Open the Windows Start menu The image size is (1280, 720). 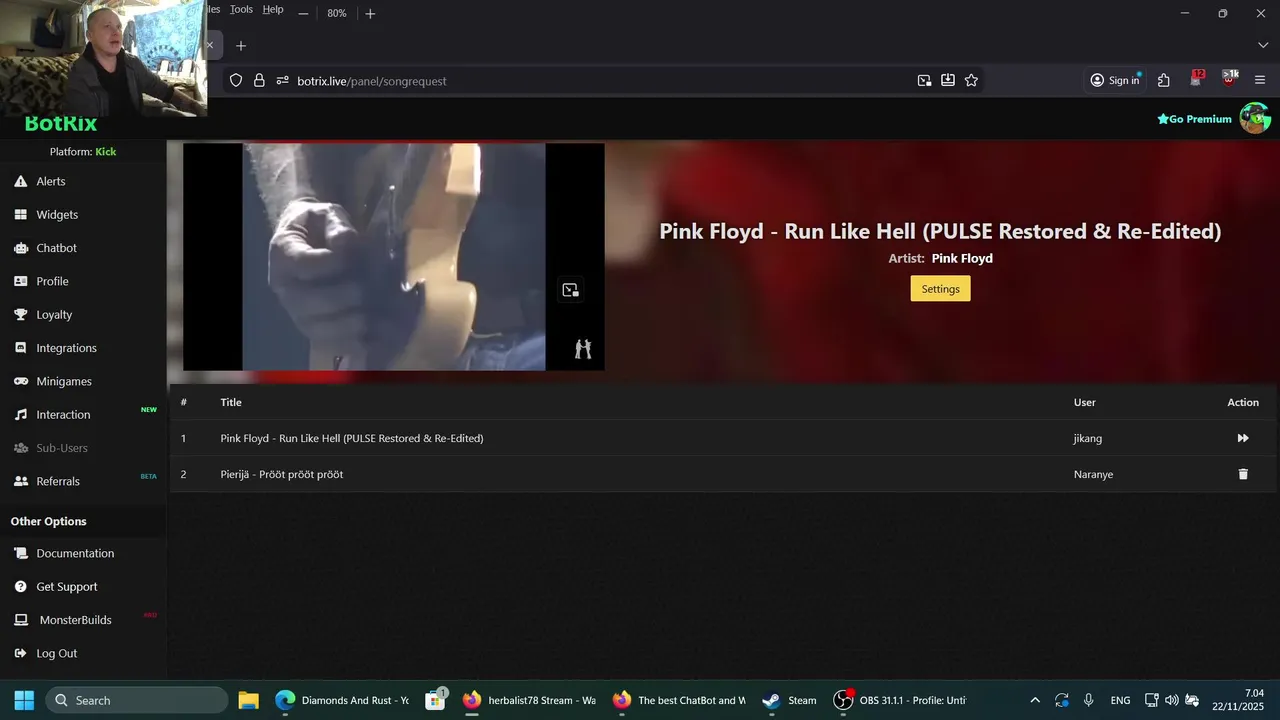click(24, 700)
